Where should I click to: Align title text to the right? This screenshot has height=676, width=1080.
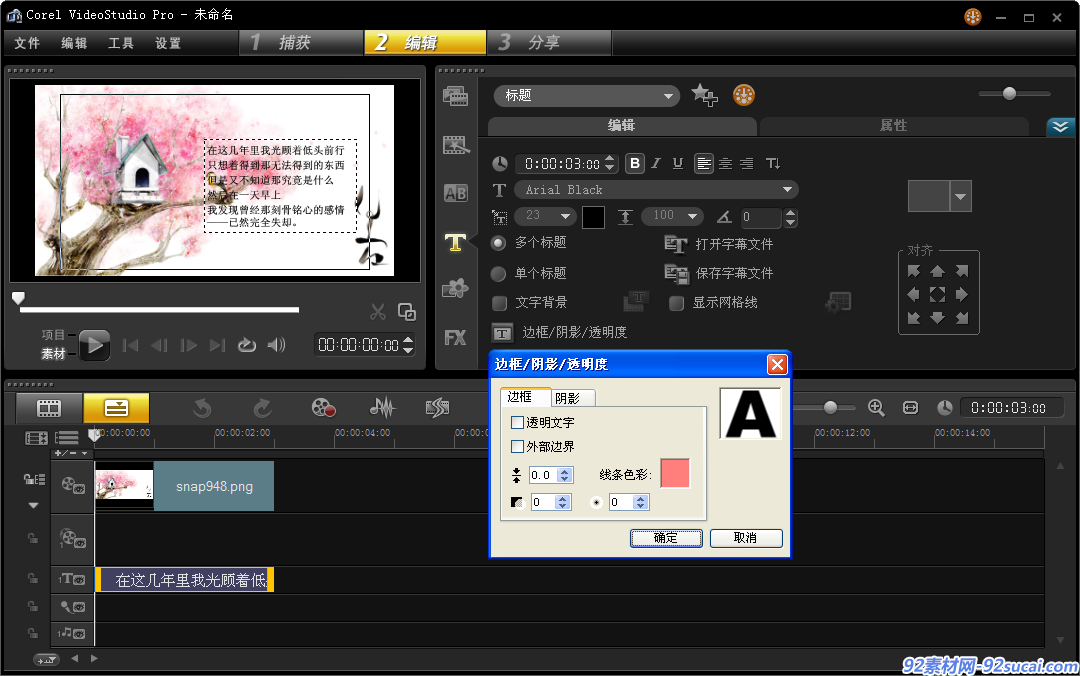(747, 163)
